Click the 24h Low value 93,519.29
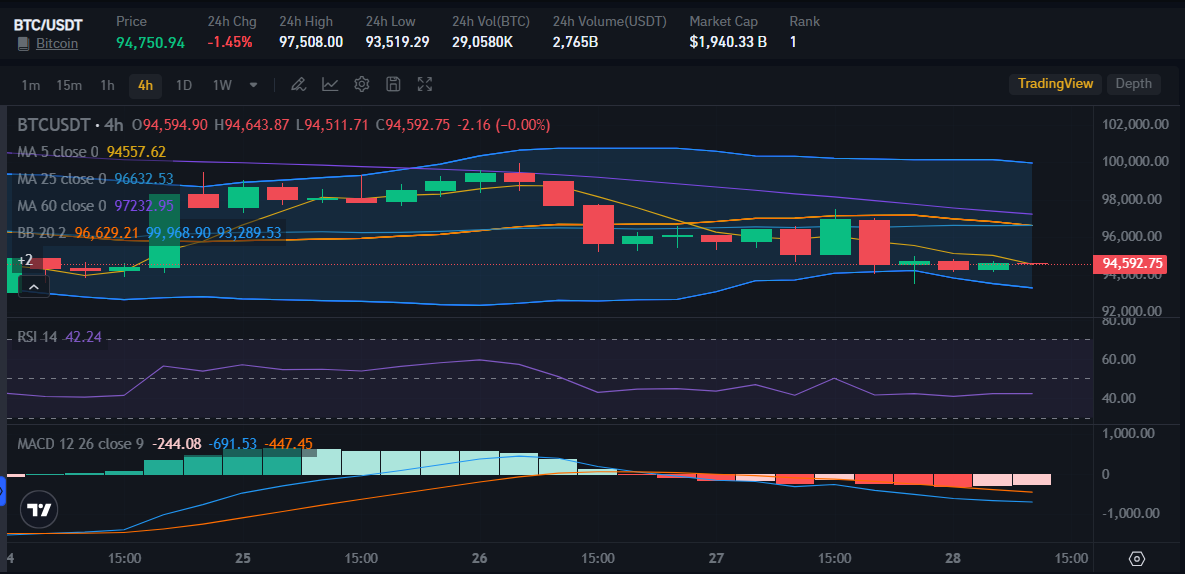1185x574 pixels. coord(398,42)
